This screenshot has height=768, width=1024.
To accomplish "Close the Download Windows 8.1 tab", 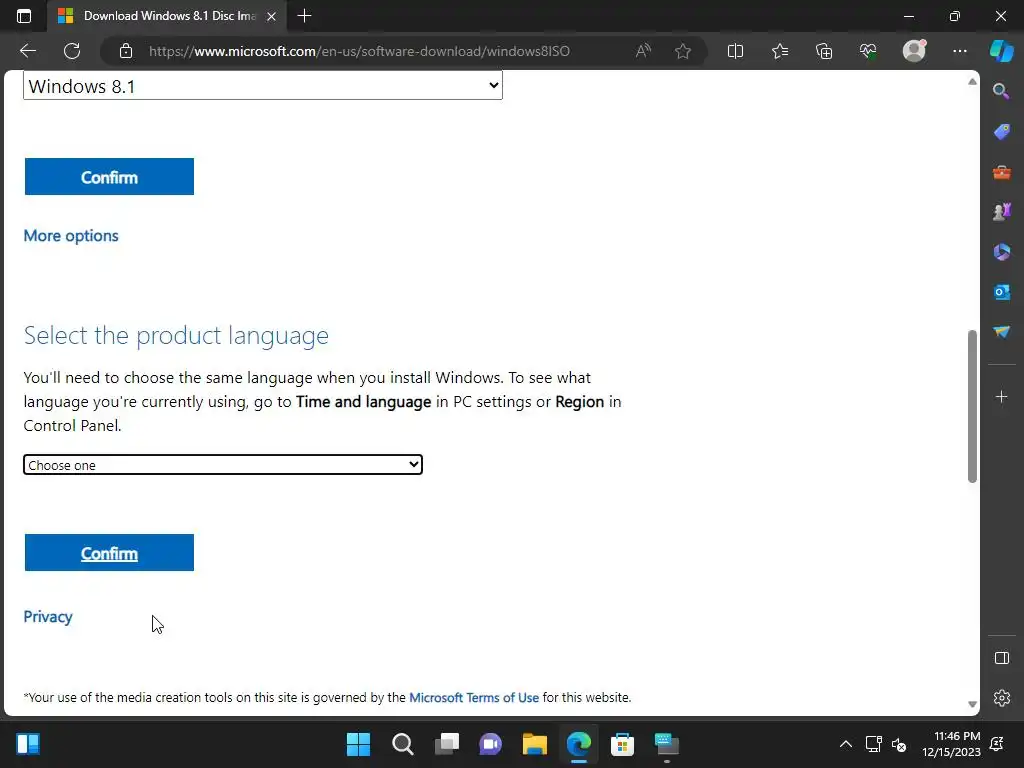I will click(x=272, y=16).
